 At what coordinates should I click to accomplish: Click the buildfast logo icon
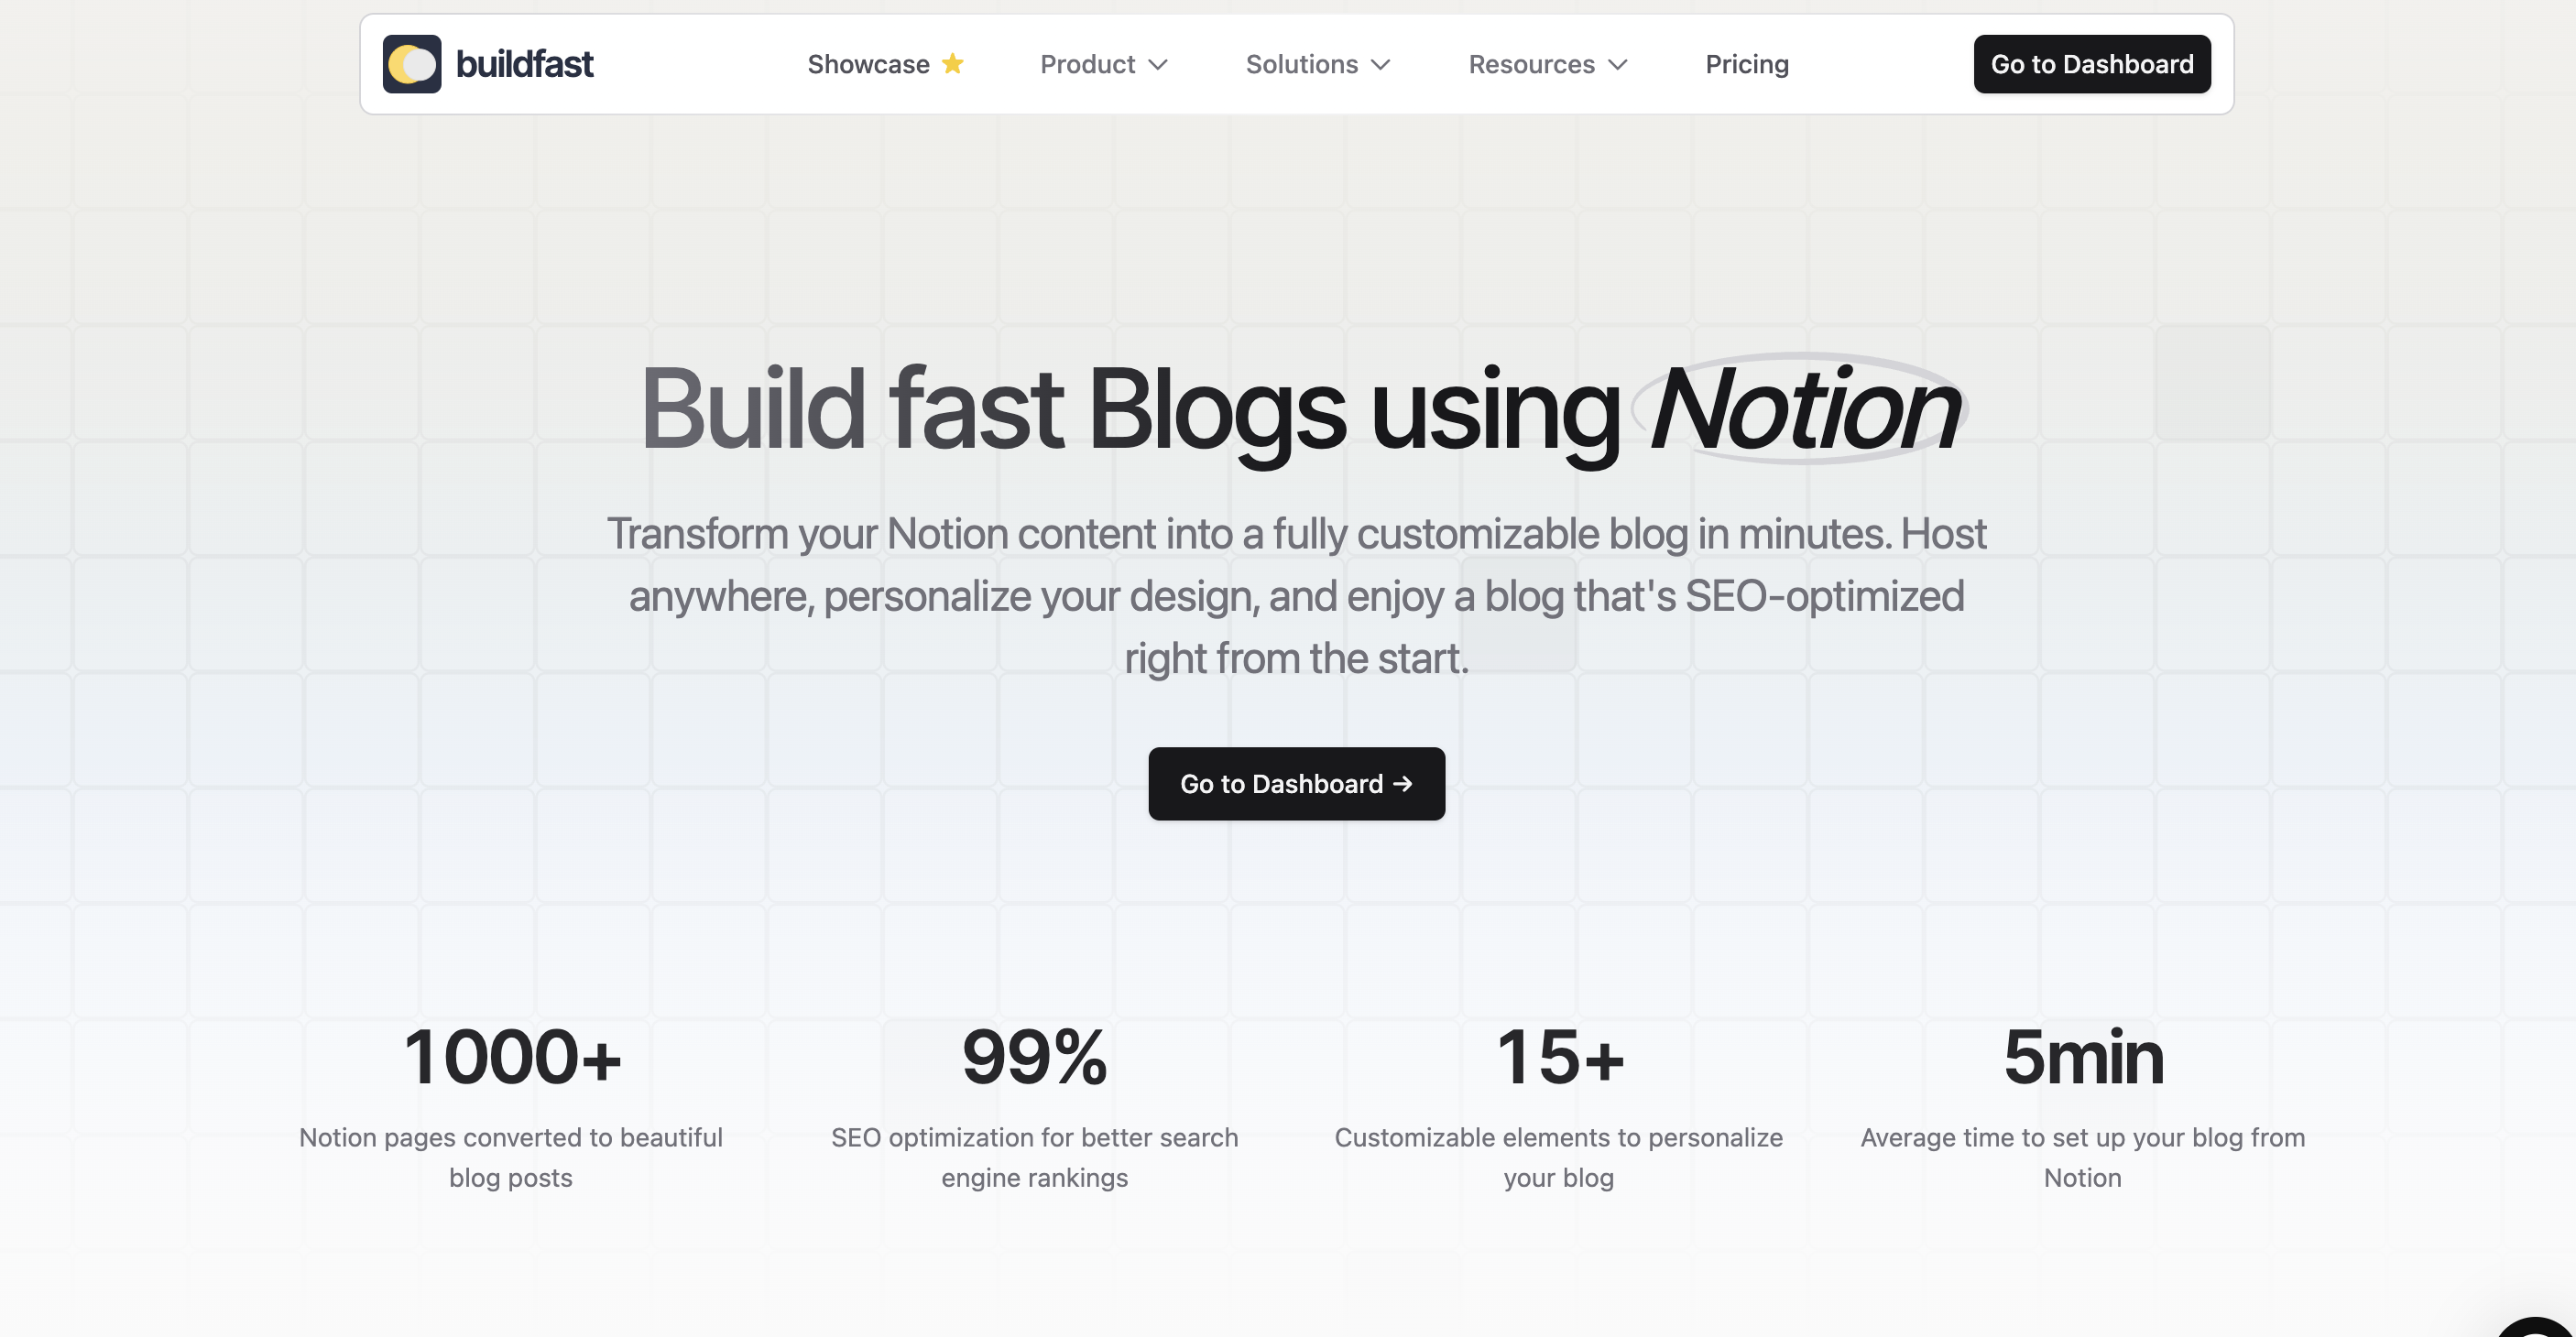(x=412, y=64)
